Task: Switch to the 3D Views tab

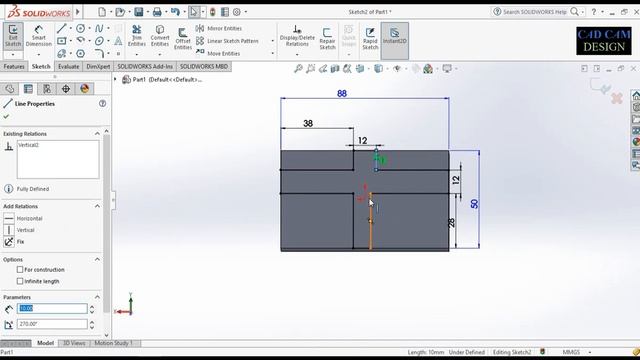Action: (74, 343)
